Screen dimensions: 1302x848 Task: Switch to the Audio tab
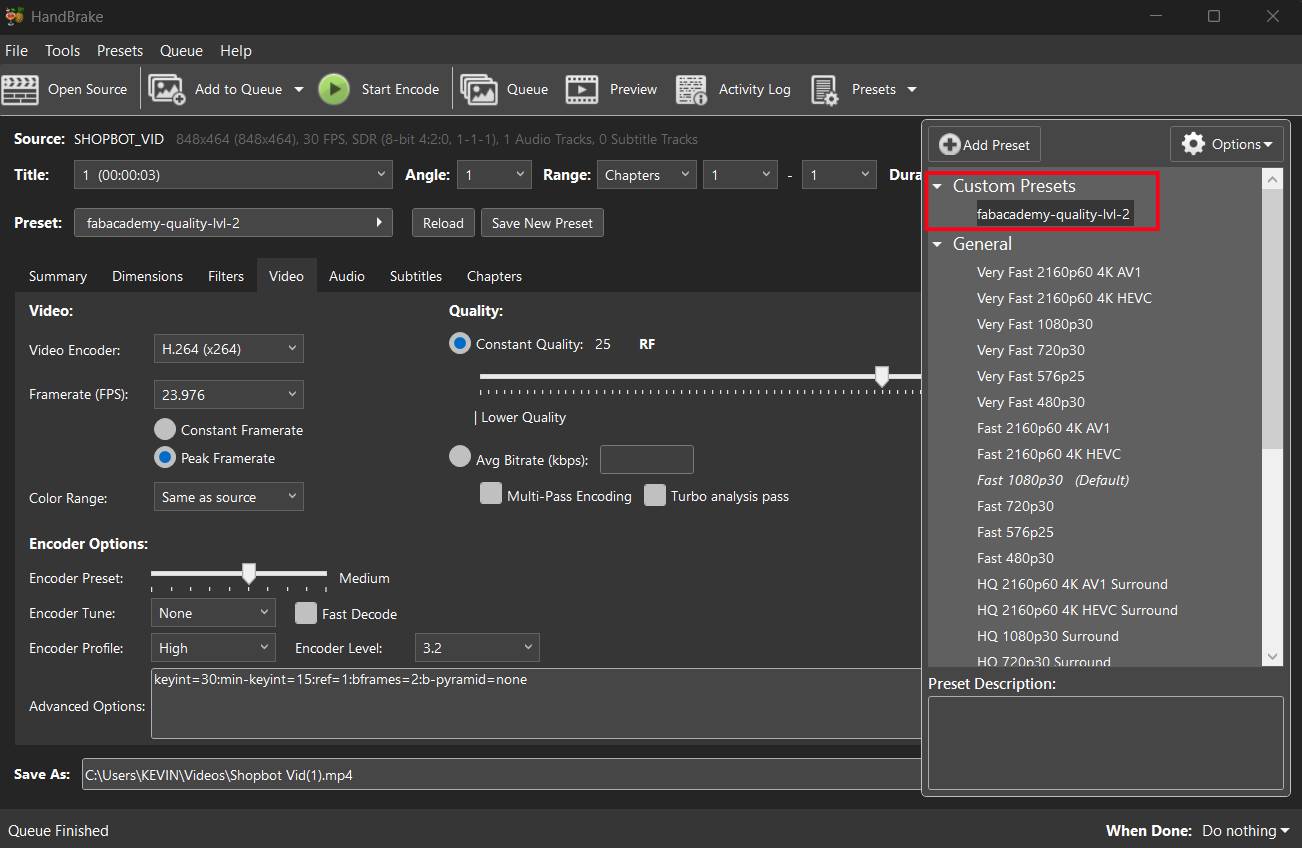347,276
